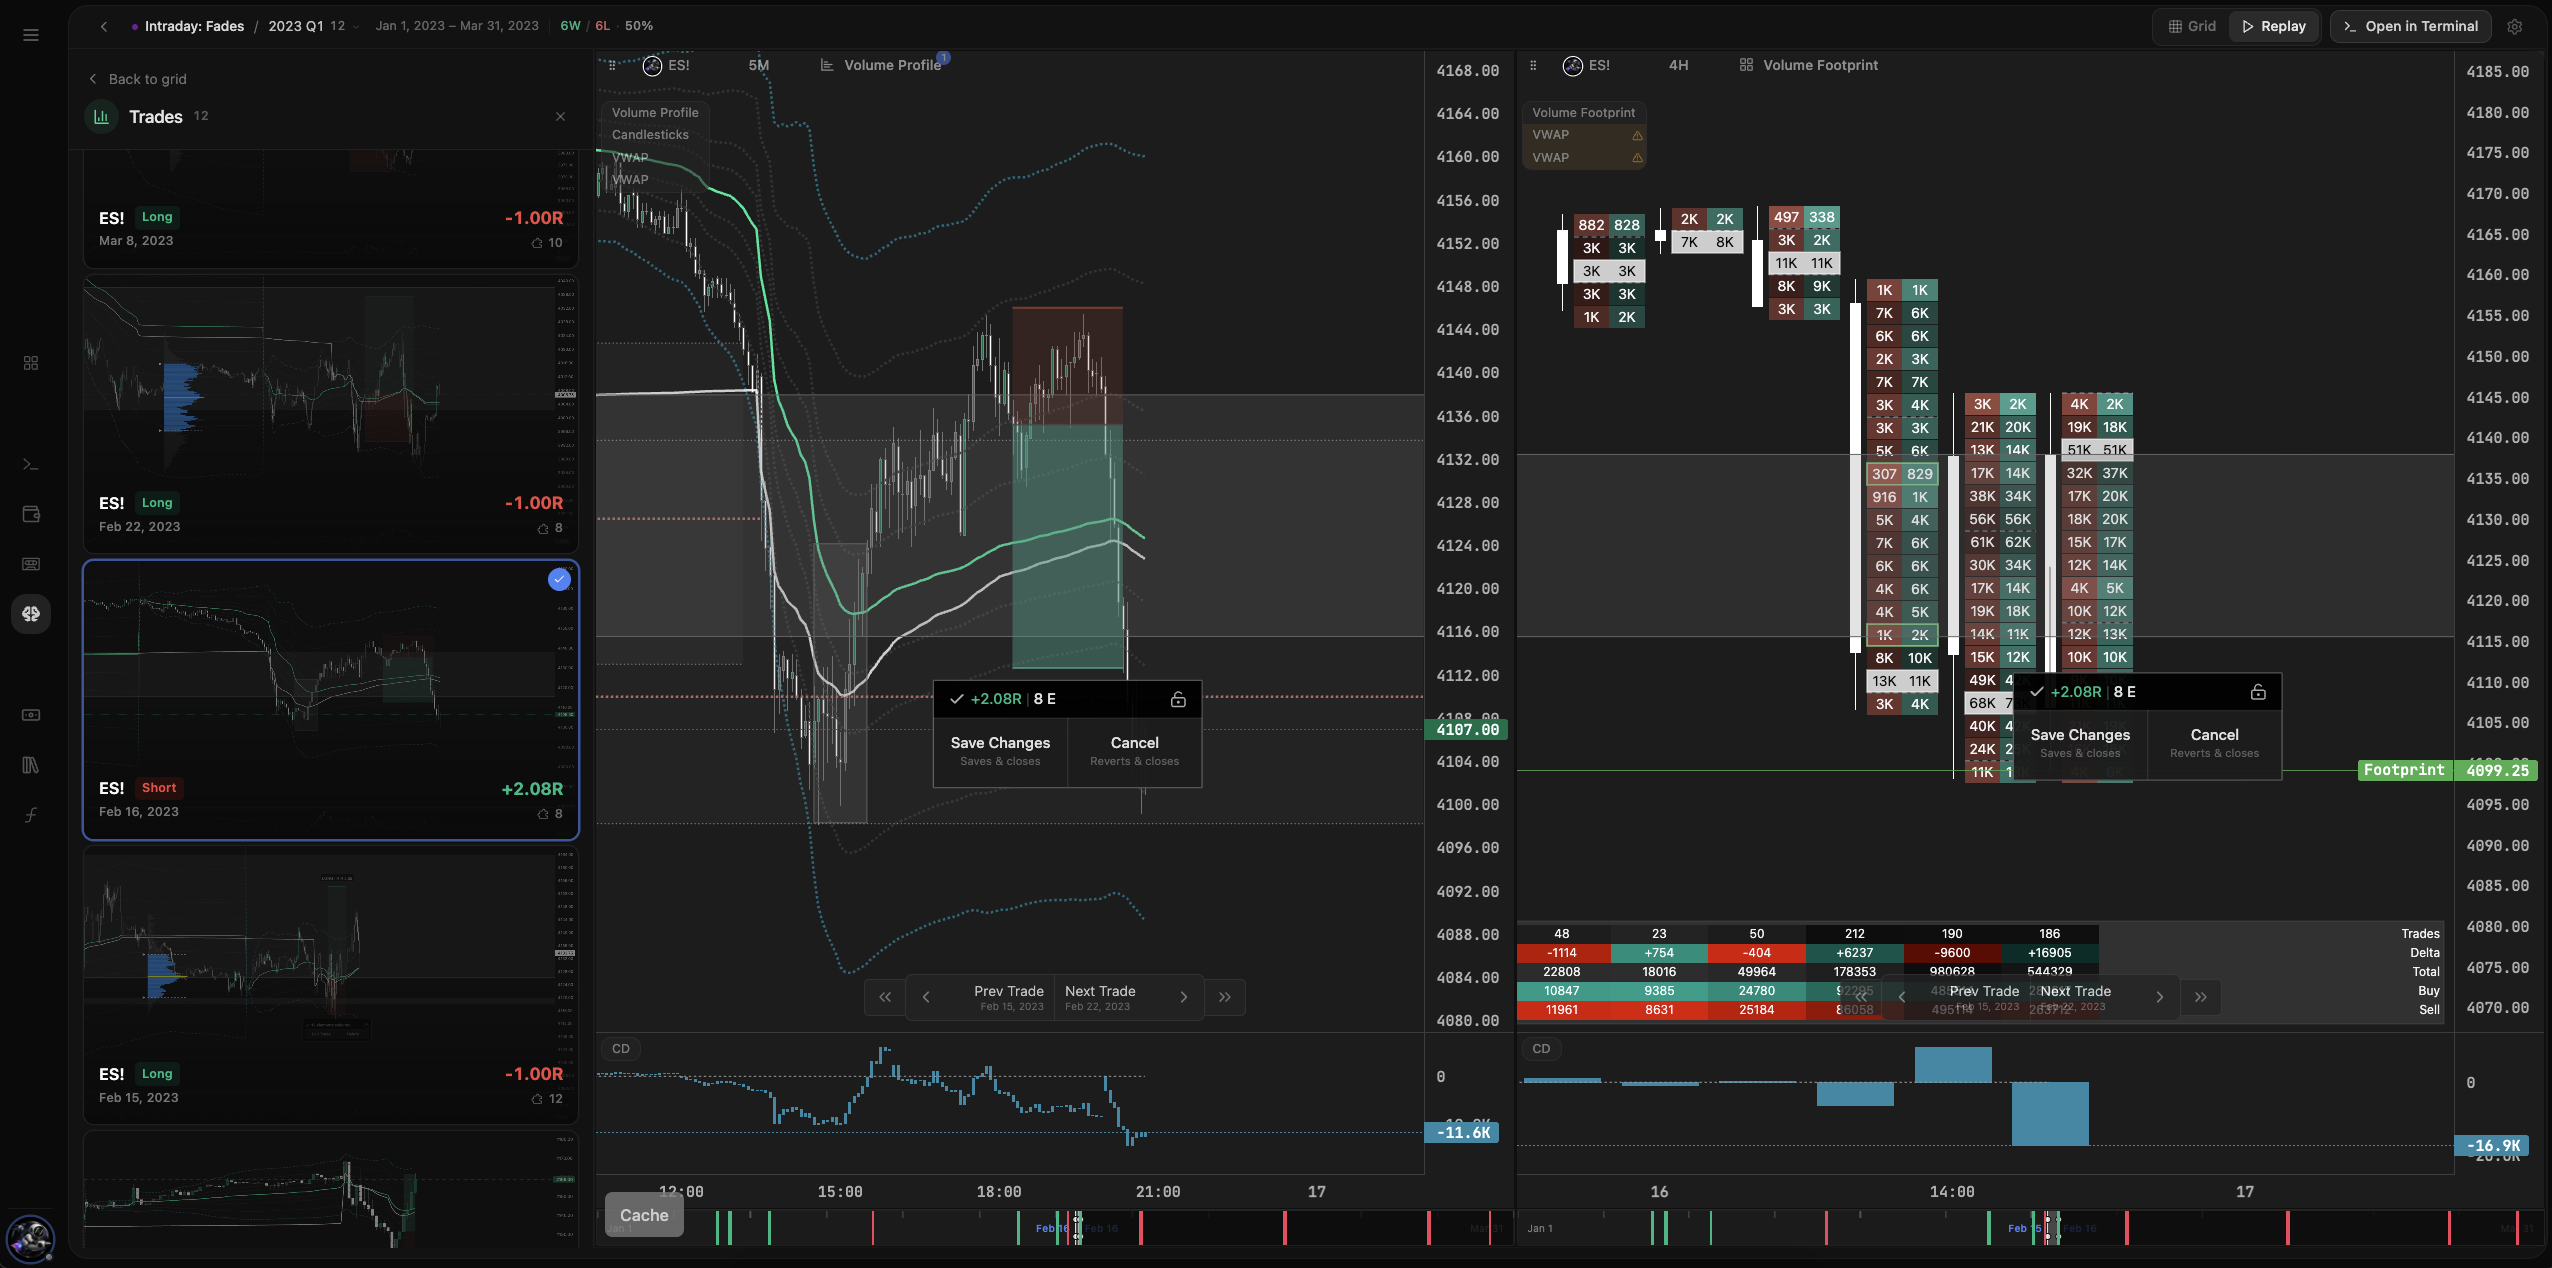Open the grid dashboard icon in left sidebar
The width and height of the screenshot is (2552, 1268).
tap(31, 363)
